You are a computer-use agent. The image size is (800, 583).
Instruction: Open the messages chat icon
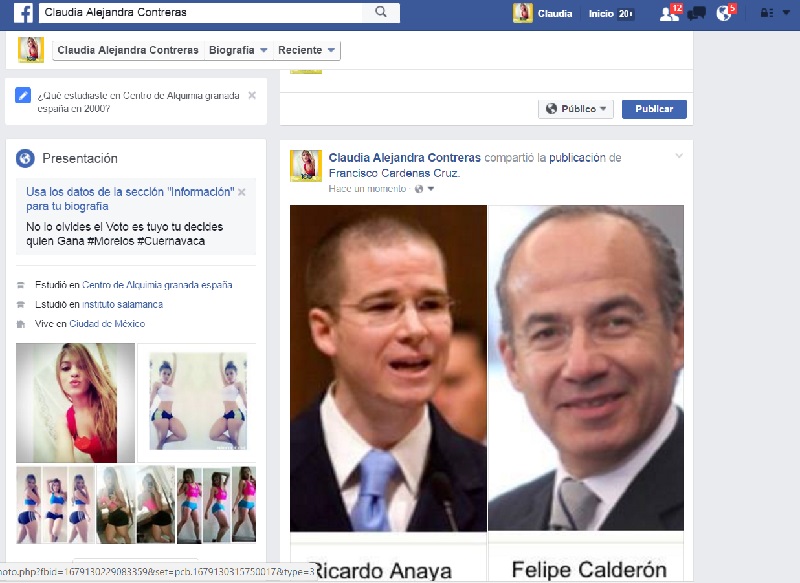click(696, 13)
